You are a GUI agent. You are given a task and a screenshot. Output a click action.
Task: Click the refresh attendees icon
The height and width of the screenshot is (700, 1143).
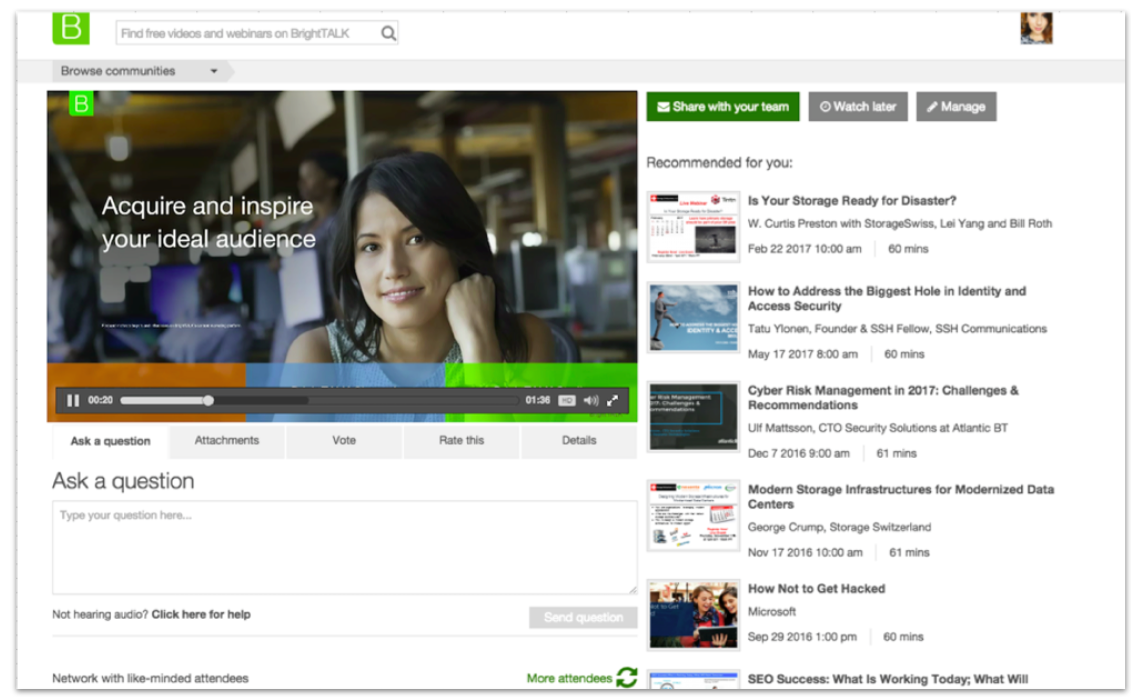pyautogui.click(x=627, y=677)
